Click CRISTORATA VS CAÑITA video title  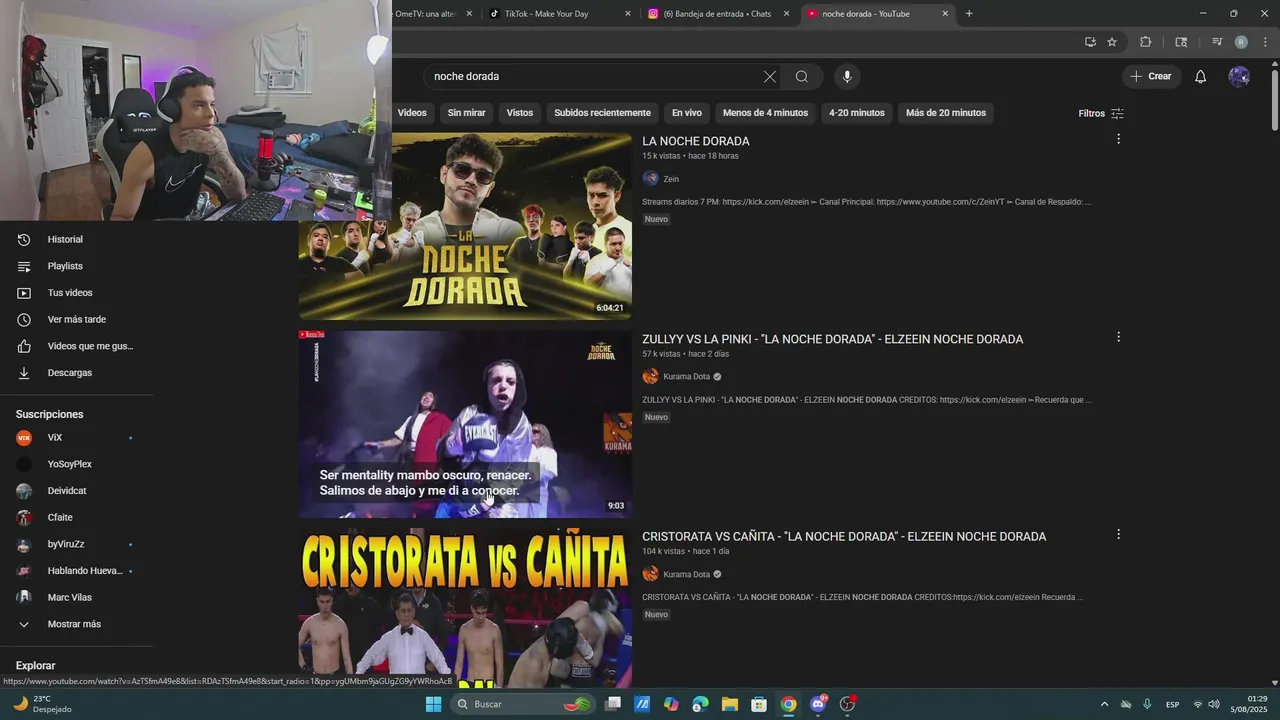pos(844,537)
